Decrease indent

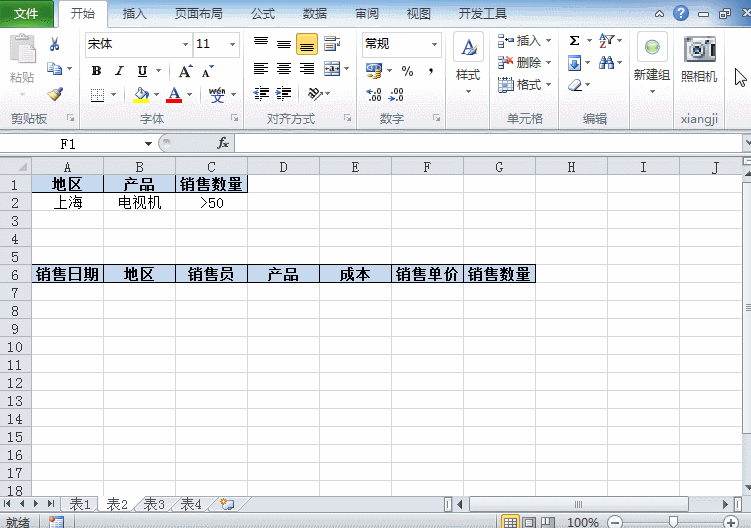pos(261,93)
